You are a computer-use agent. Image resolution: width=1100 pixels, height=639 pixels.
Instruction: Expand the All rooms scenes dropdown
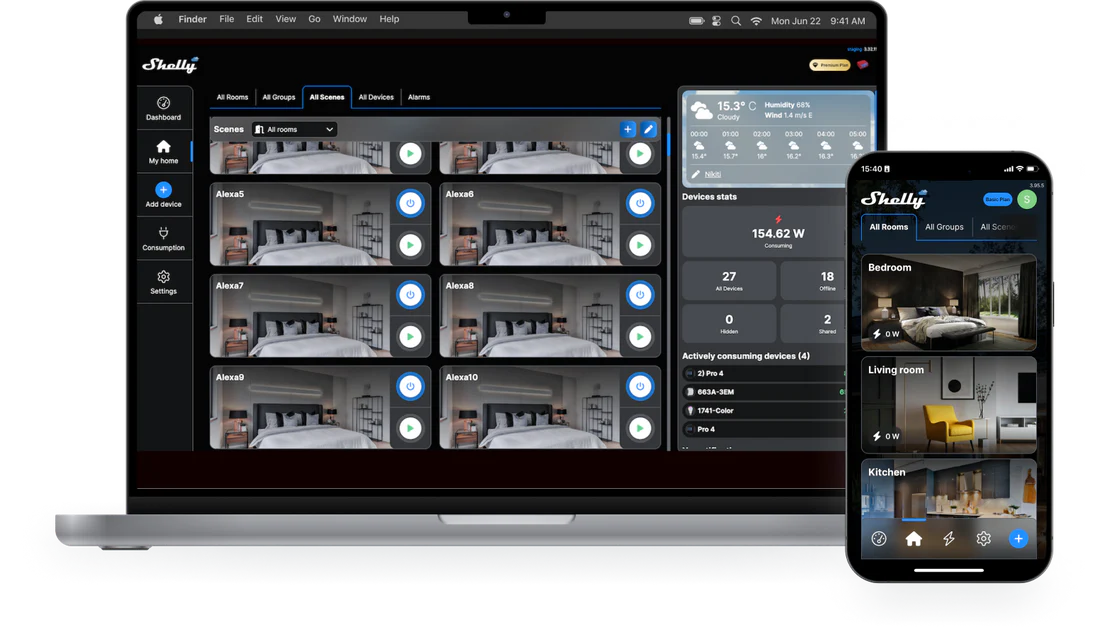295,129
